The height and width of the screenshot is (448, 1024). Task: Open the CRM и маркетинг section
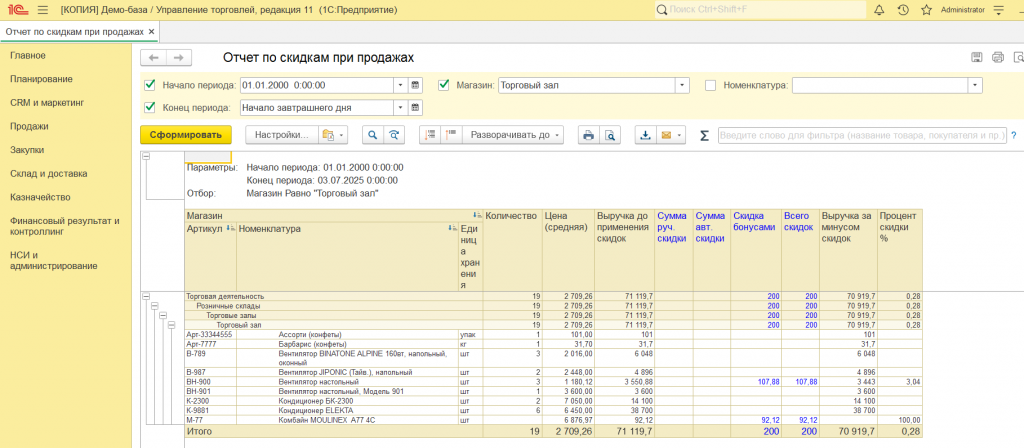47,103
